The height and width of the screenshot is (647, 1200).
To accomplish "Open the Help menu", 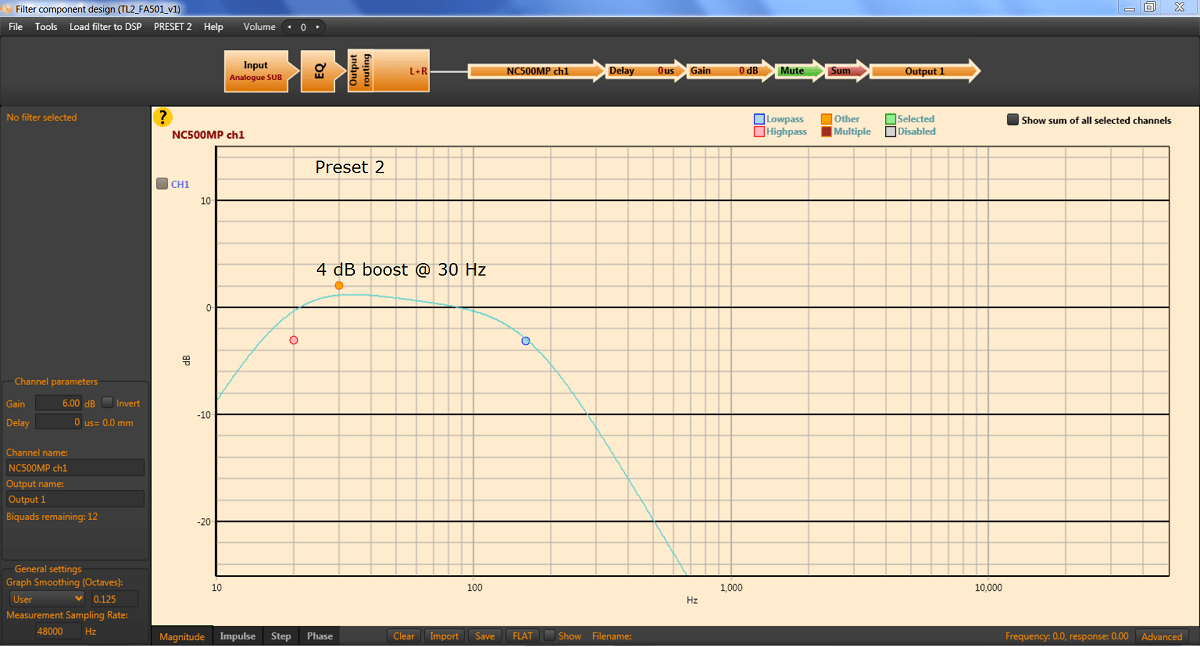I will point(214,27).
